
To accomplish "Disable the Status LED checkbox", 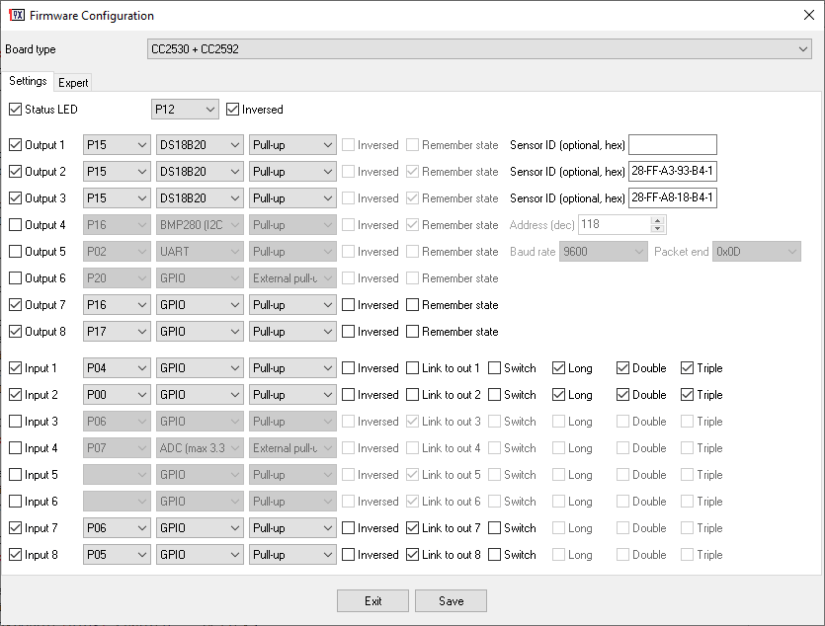I will click(14, 109).
